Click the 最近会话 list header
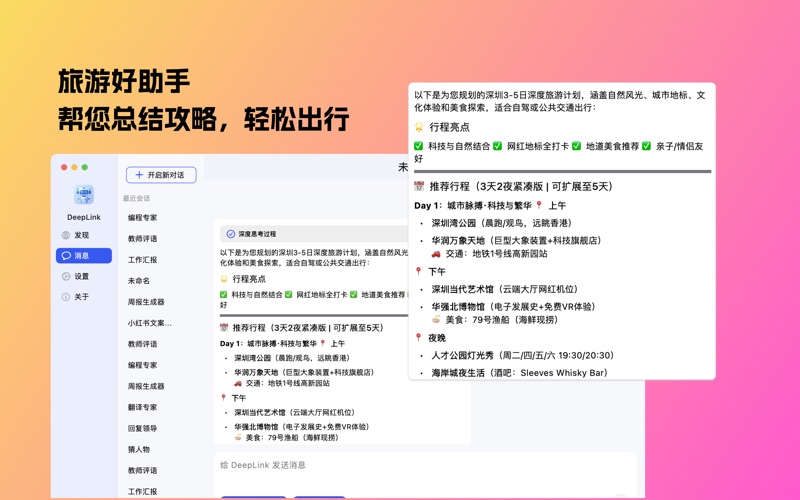The height and width of the screenshot is (500, 800). pos(136,198)
